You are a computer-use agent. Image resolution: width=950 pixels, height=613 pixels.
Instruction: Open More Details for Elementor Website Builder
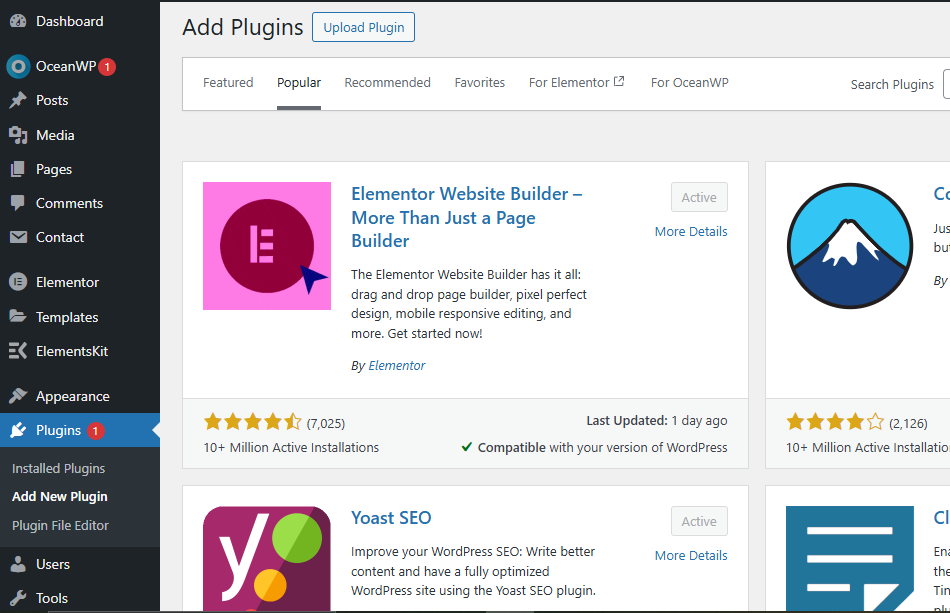691,232
